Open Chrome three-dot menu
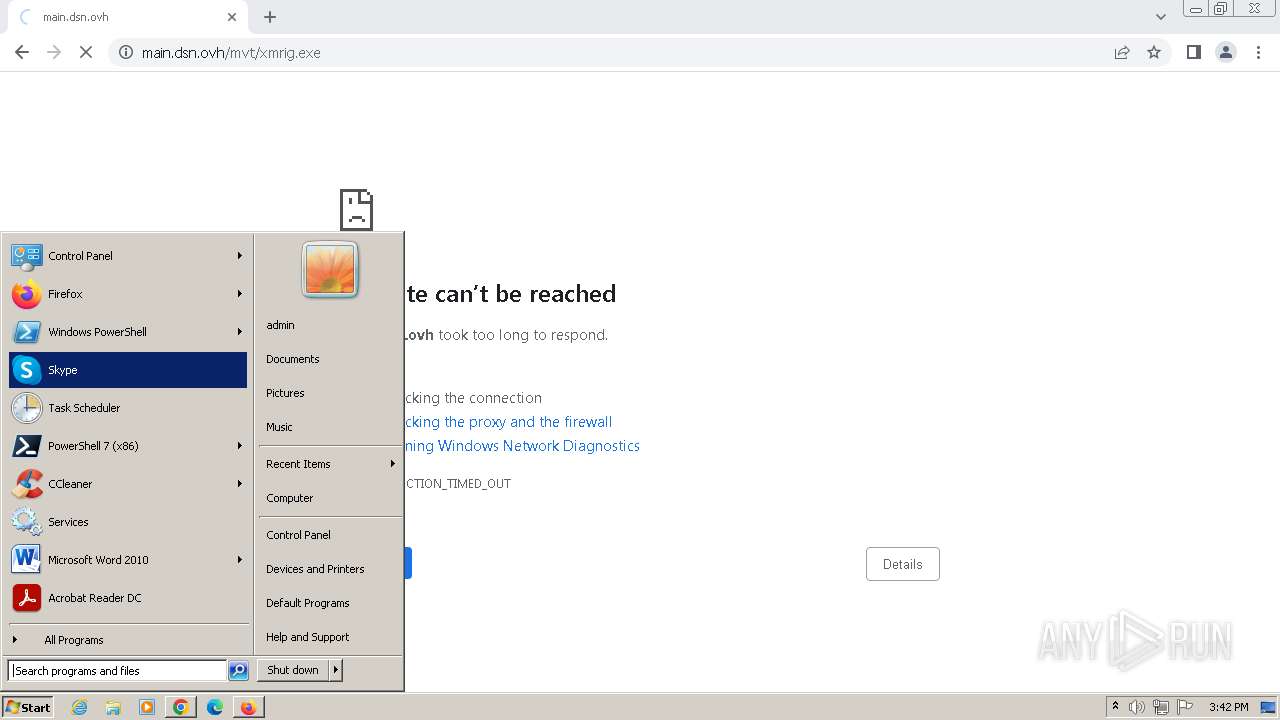This screenshot has width=1280, height=720. click(1258, 52)
